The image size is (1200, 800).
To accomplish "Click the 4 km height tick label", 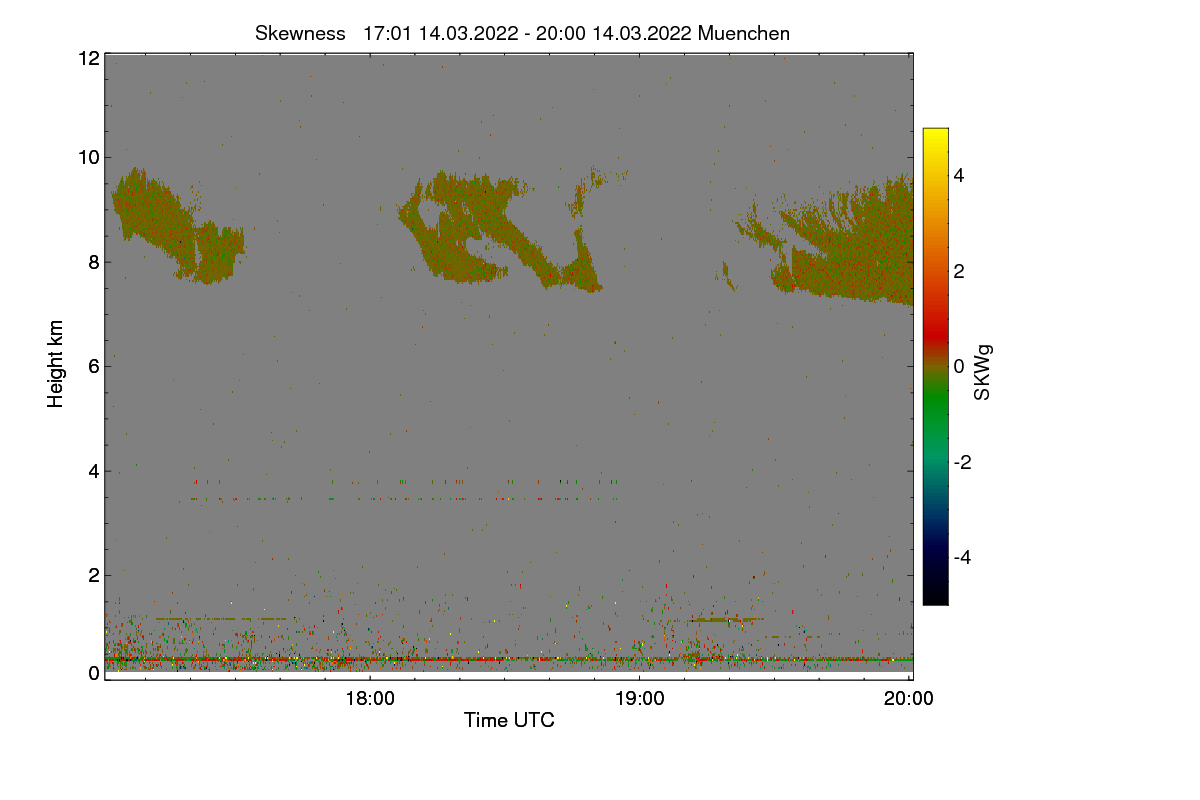I will click(x=92, y=471).
